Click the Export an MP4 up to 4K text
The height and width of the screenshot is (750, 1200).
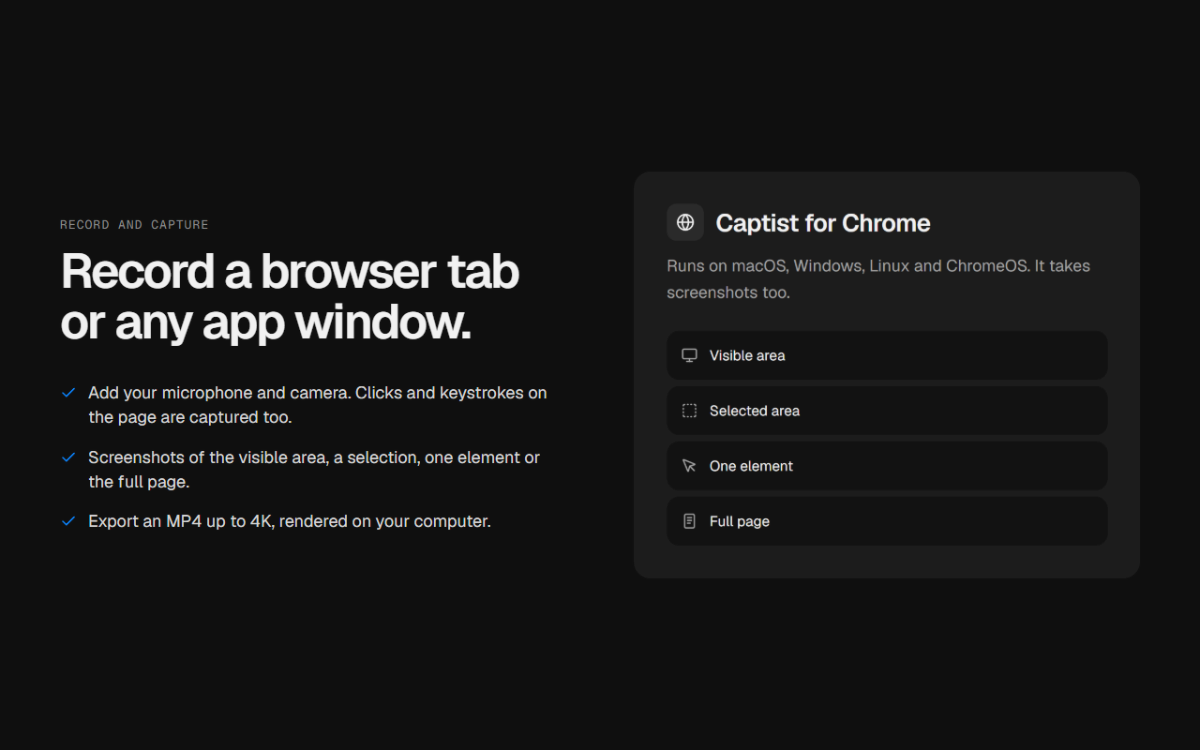[x=289, y=521]
